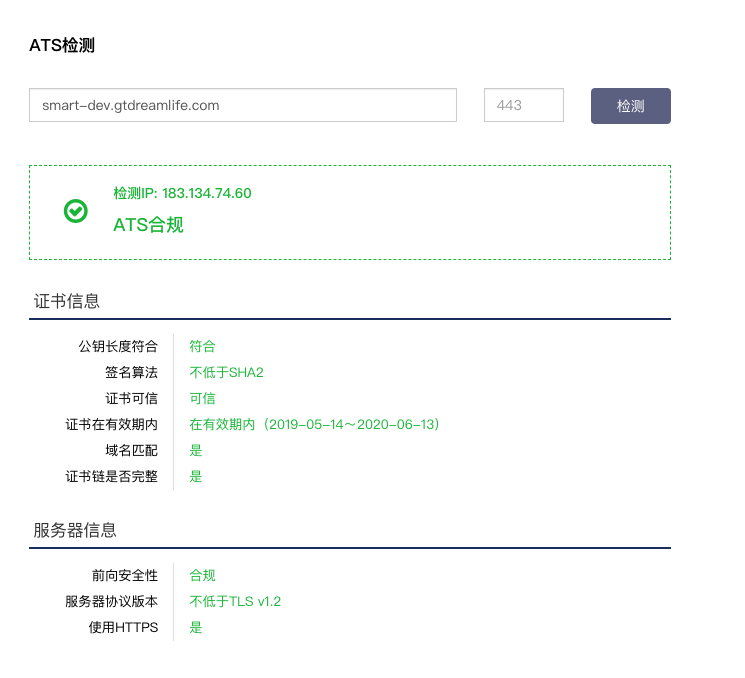Click the 不低于TLS v1.2 protocol value
The image size is (745, 678).
click(235, 601)
